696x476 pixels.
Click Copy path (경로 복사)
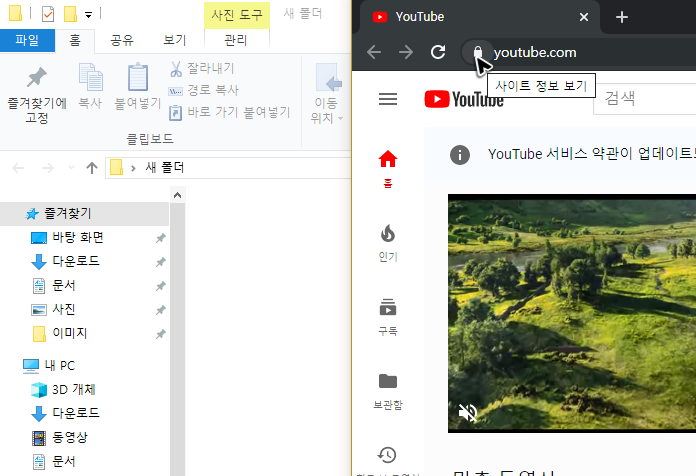[x=204, y=90]
